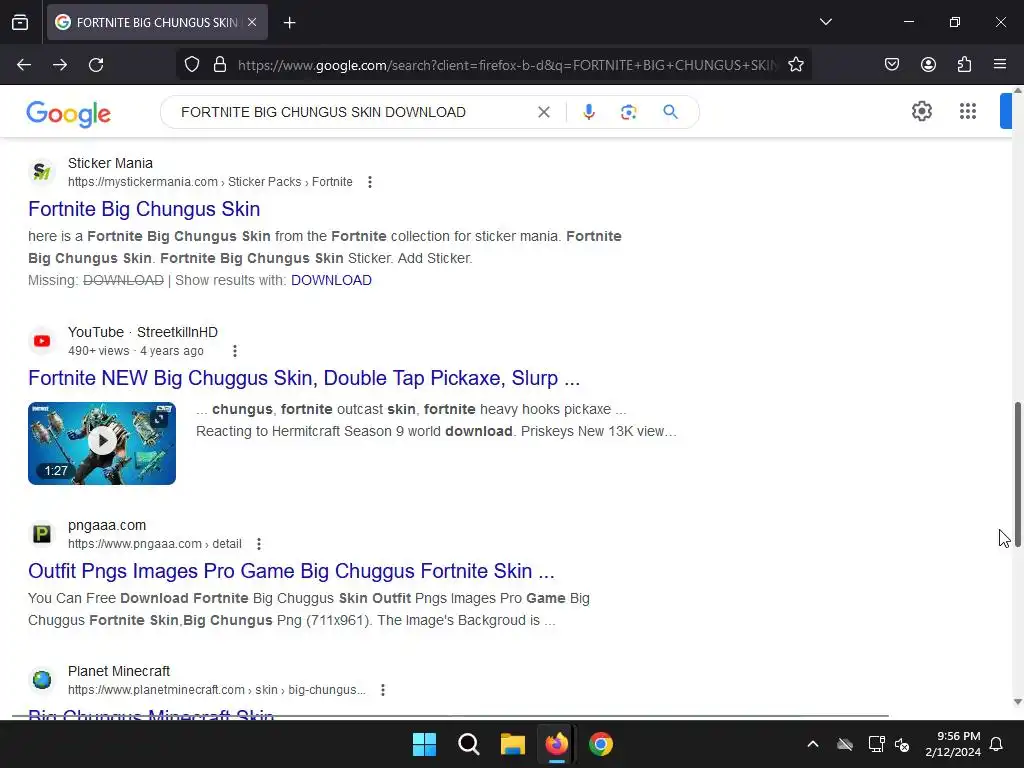The image size is (1024, 768).
Task: Open Fortnite Big Chungus Skin result
Action: click(144, 209)
